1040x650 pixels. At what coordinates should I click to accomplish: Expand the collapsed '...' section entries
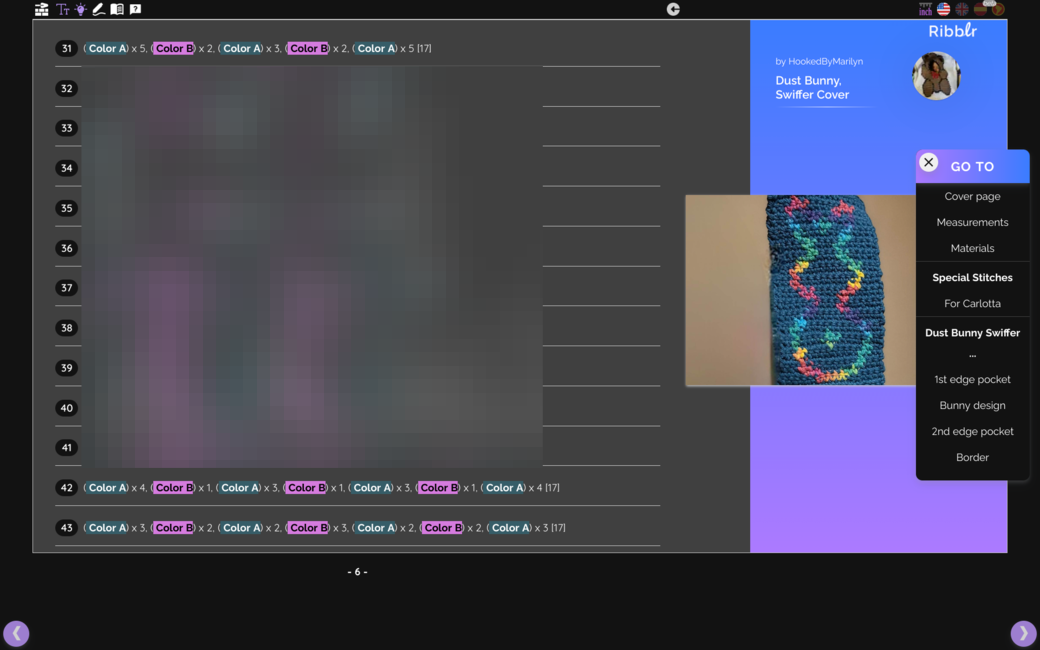(x=972, y=355)
